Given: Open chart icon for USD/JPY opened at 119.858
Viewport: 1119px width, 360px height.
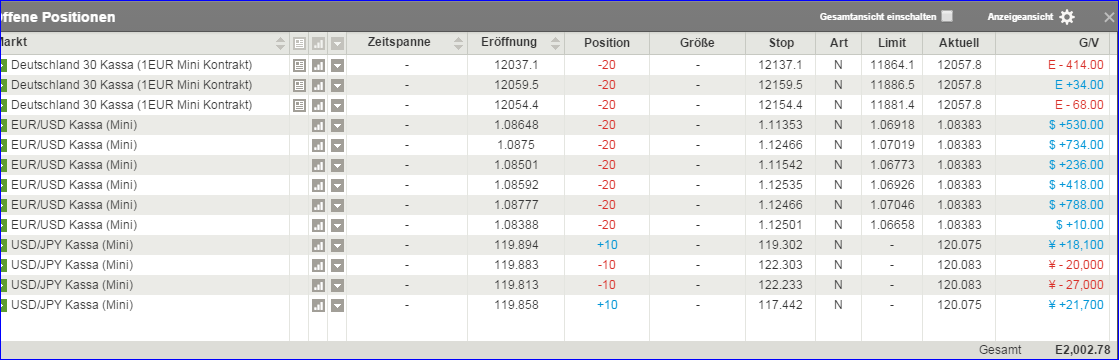Looking at the screenshot, I should 318,305.
